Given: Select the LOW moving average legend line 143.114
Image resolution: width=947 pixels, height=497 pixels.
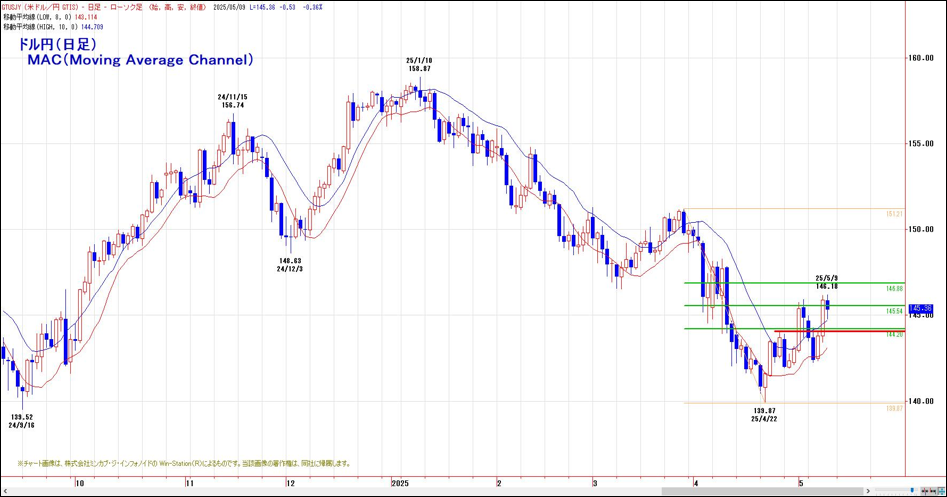Looking at the screenshot, I should click(x=50, y=17).
